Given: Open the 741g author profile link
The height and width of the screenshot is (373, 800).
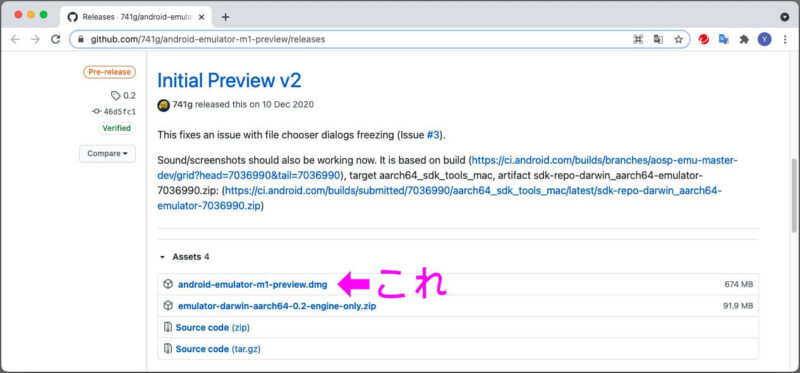Looking at the screenshot, I should tap(183, 105).
